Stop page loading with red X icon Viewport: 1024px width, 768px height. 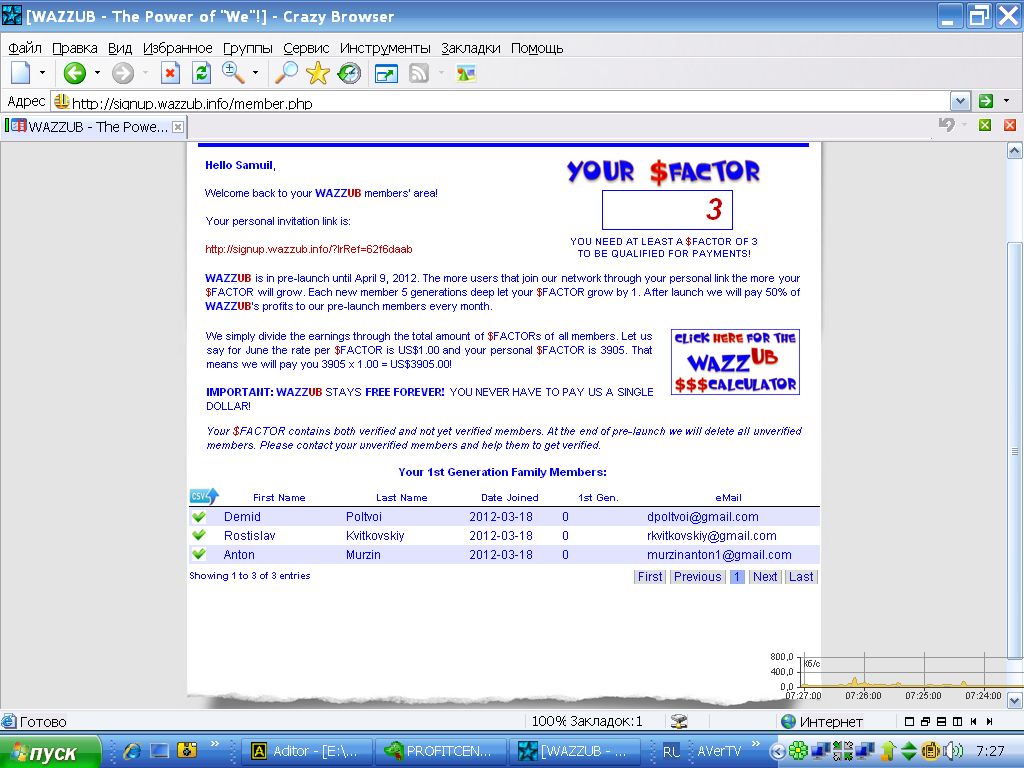170,72
